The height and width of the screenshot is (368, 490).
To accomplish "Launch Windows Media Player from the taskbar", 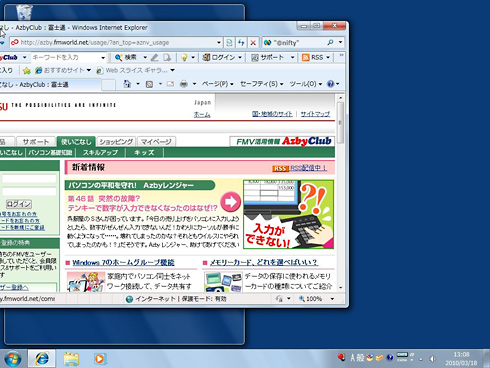I will point(99,359).
